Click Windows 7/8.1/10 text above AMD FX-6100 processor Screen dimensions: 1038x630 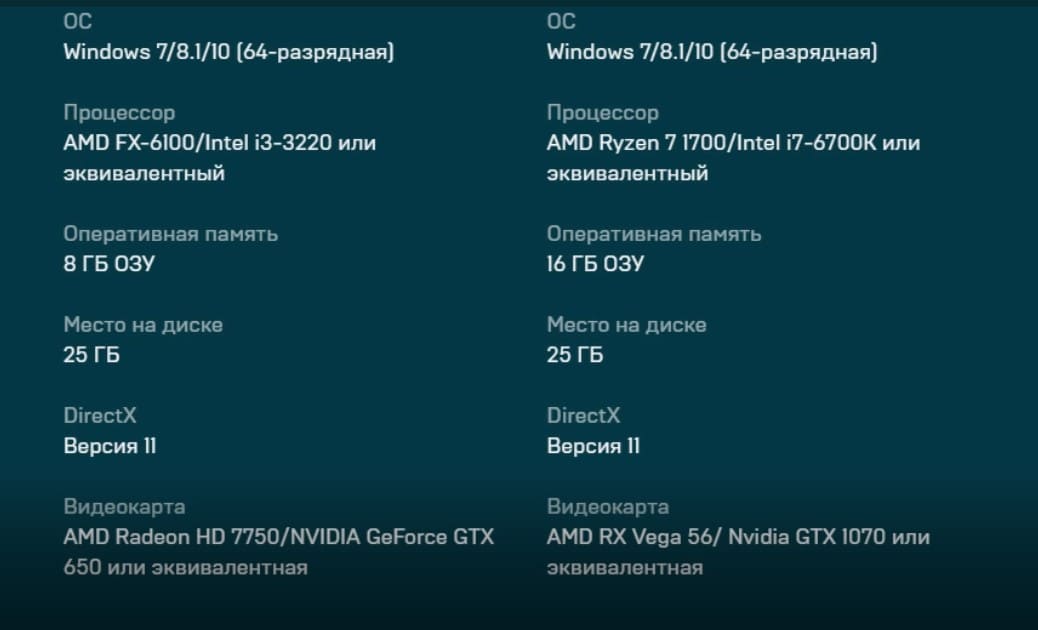228,52
